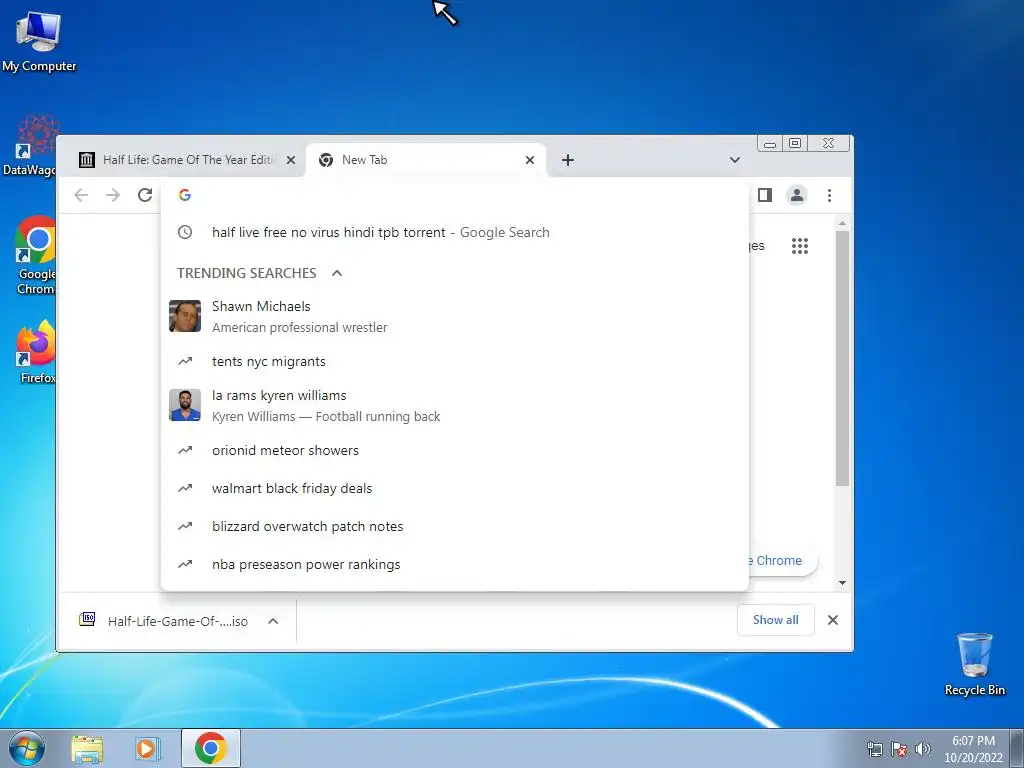
Task: Click the Shawn Michaels thumbnail photo
Action: click(x=185, y=316)
